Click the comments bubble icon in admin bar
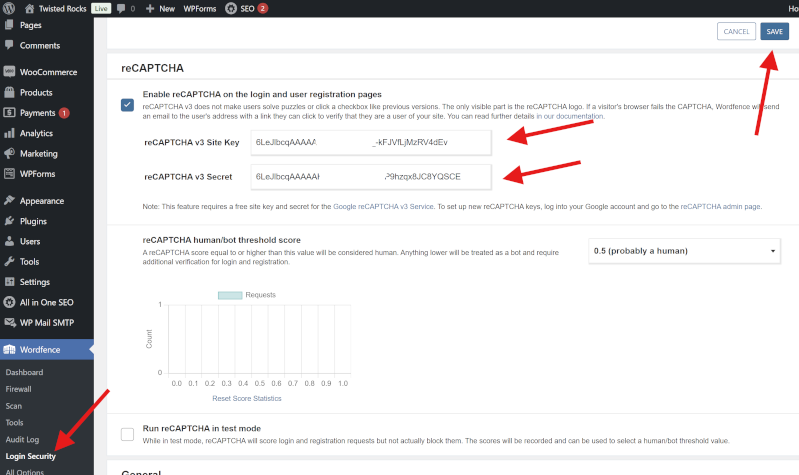 (x=121, y=8)
